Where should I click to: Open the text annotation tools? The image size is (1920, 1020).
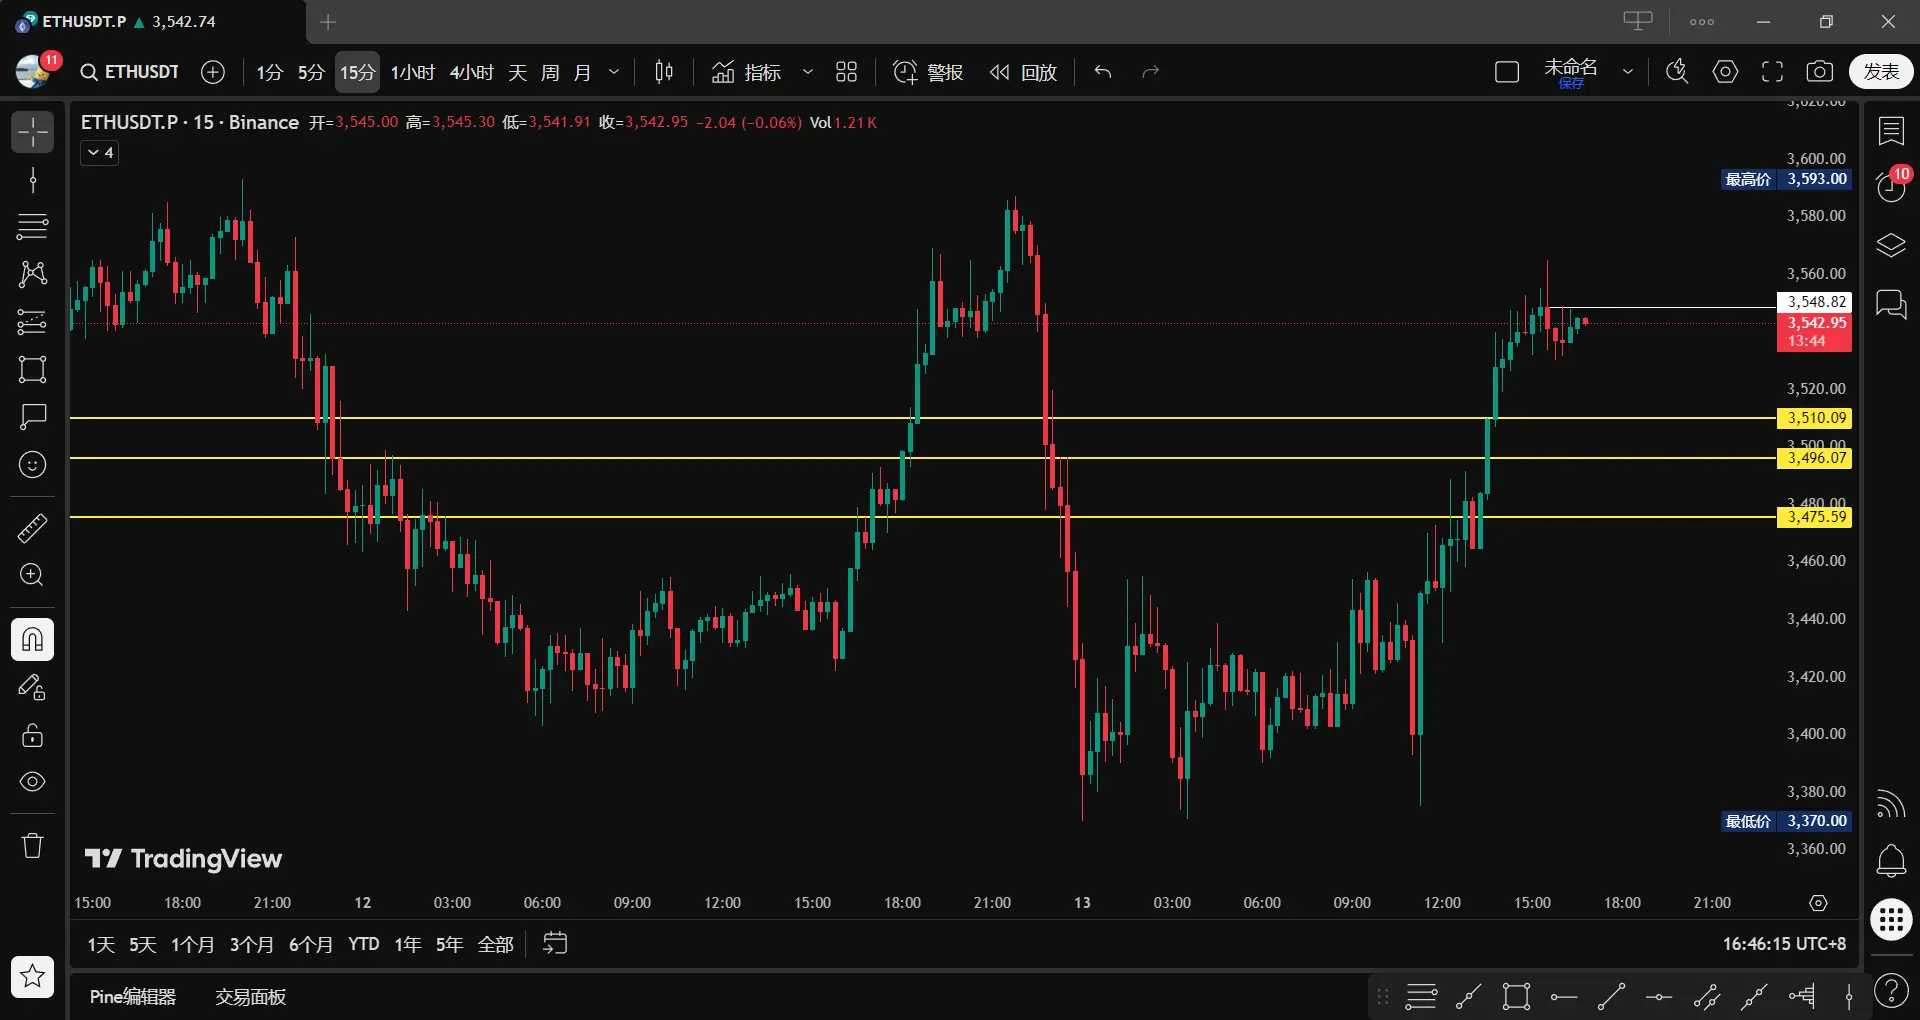click(x=32, y=416)
